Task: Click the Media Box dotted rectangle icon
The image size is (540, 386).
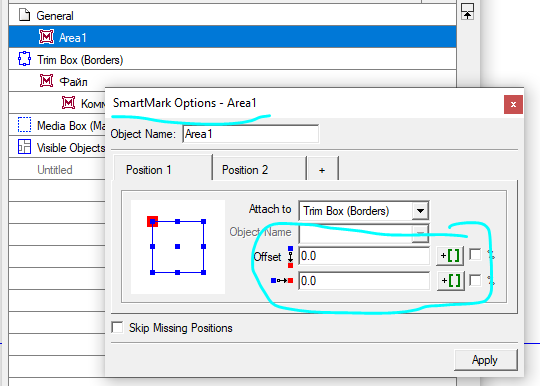Action: click(x=24, y=125)
